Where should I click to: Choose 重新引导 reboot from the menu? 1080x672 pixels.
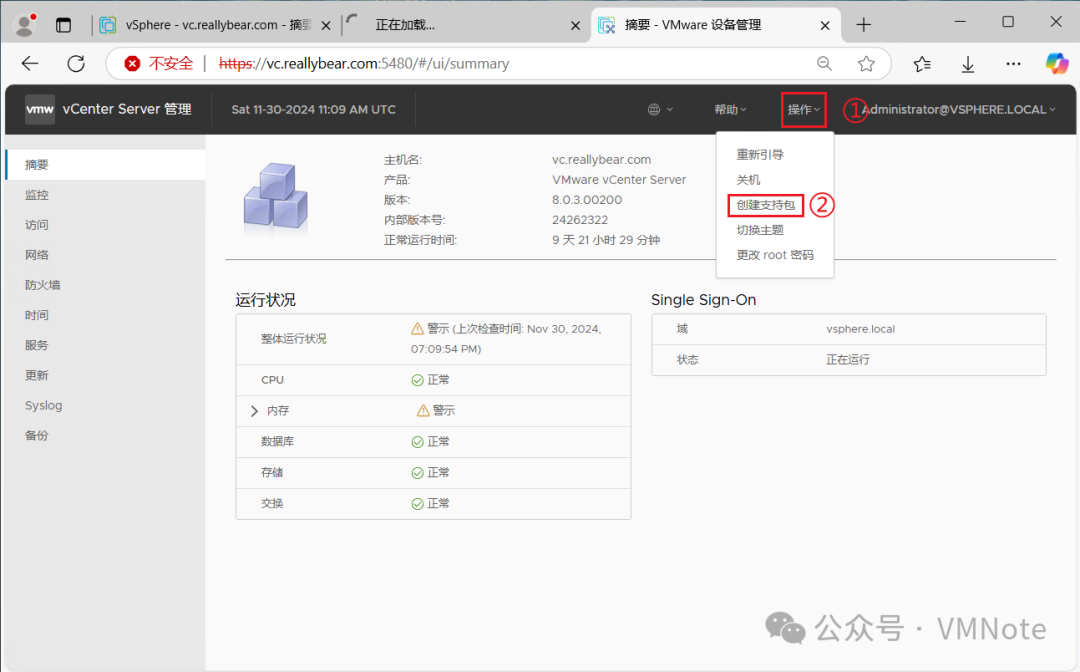point(760,155)
